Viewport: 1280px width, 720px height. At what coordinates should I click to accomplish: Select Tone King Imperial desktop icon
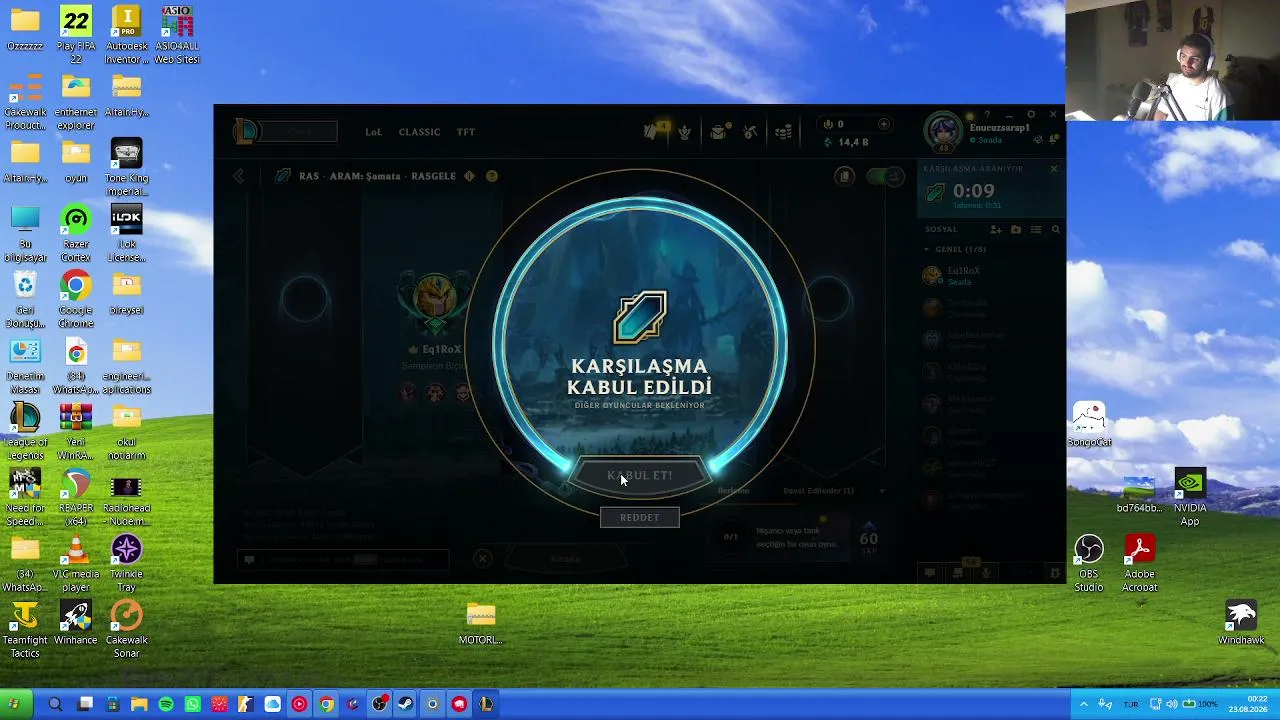(x=126, y=168)
